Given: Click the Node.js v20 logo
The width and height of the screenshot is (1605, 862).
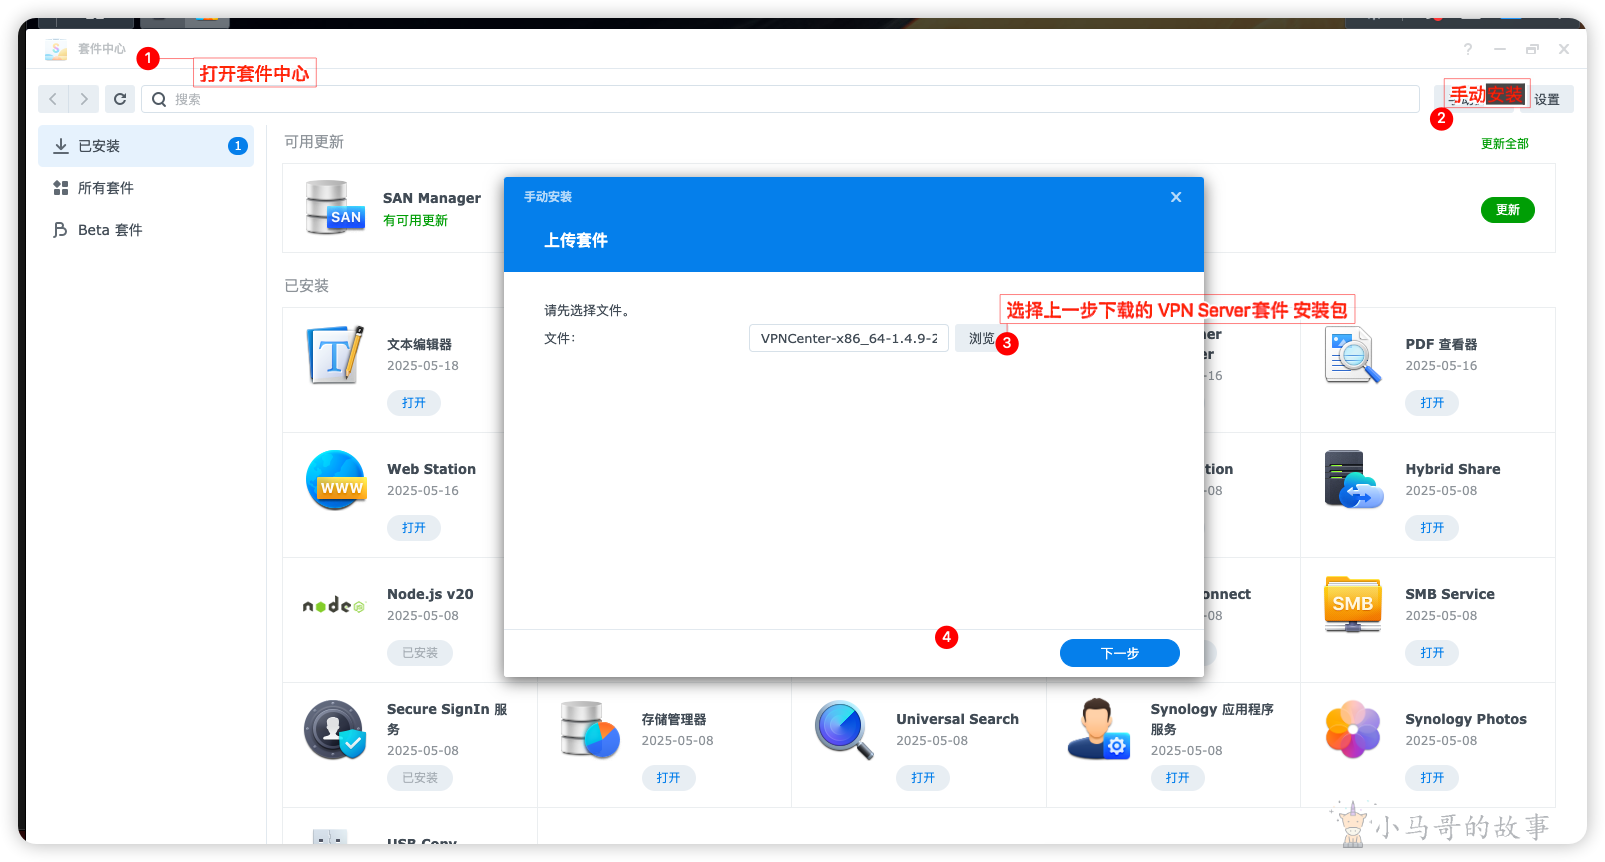Looking at the screenshot, I should 334,605.
